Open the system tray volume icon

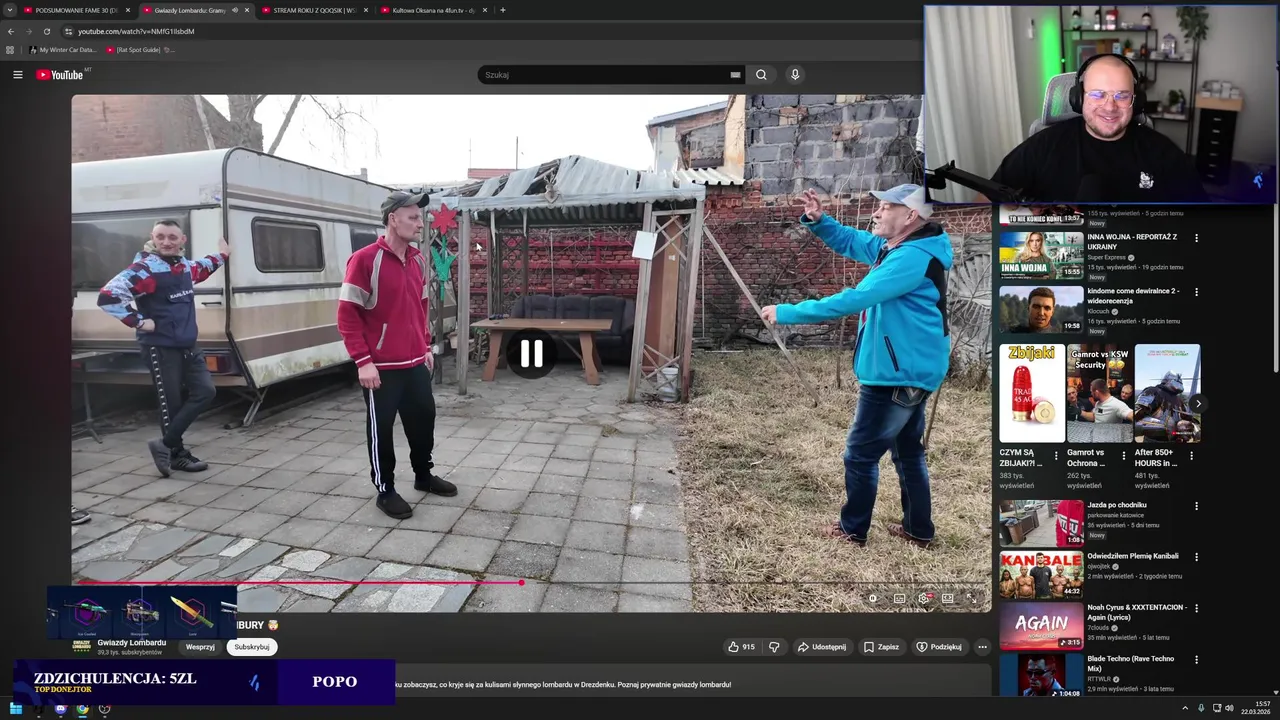tap(1230, 708)
